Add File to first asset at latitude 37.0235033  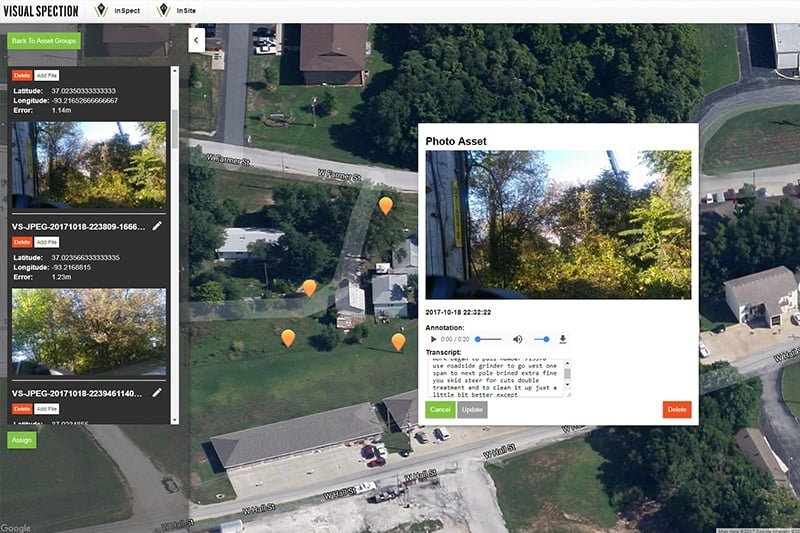47,75
